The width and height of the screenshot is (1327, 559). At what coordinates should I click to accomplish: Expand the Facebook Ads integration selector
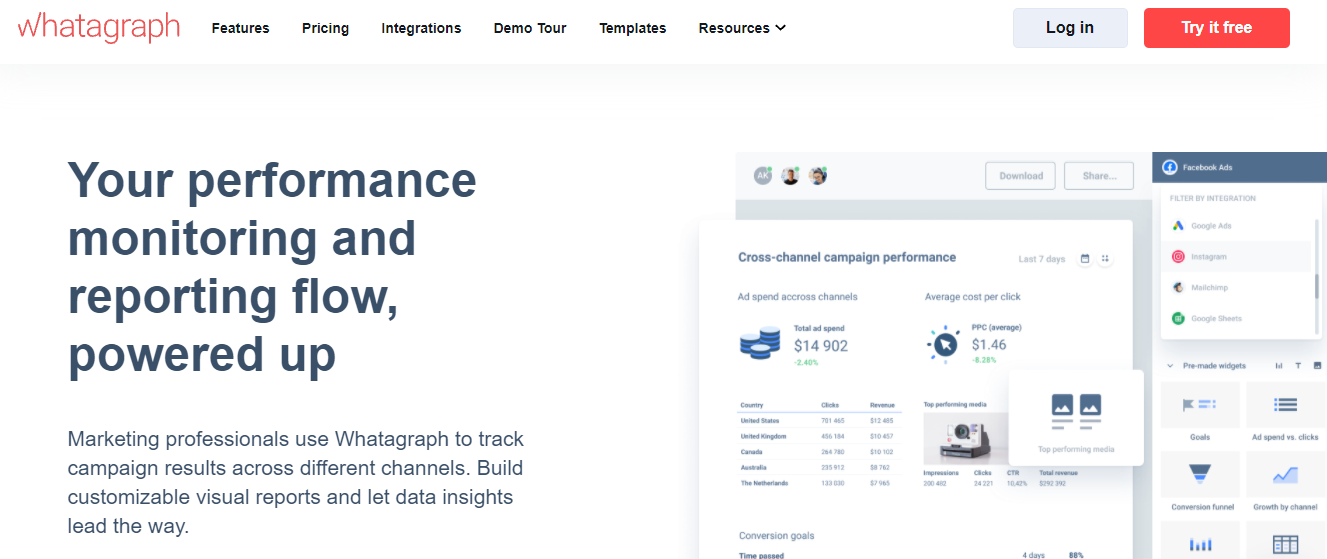(x=1240, y=167)
